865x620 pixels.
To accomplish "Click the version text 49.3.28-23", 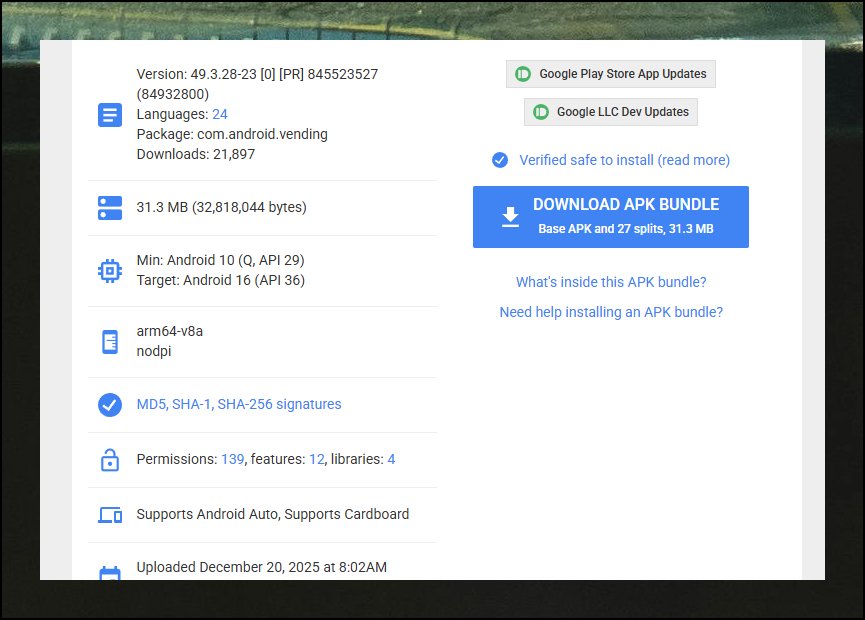I will (223, 74).
